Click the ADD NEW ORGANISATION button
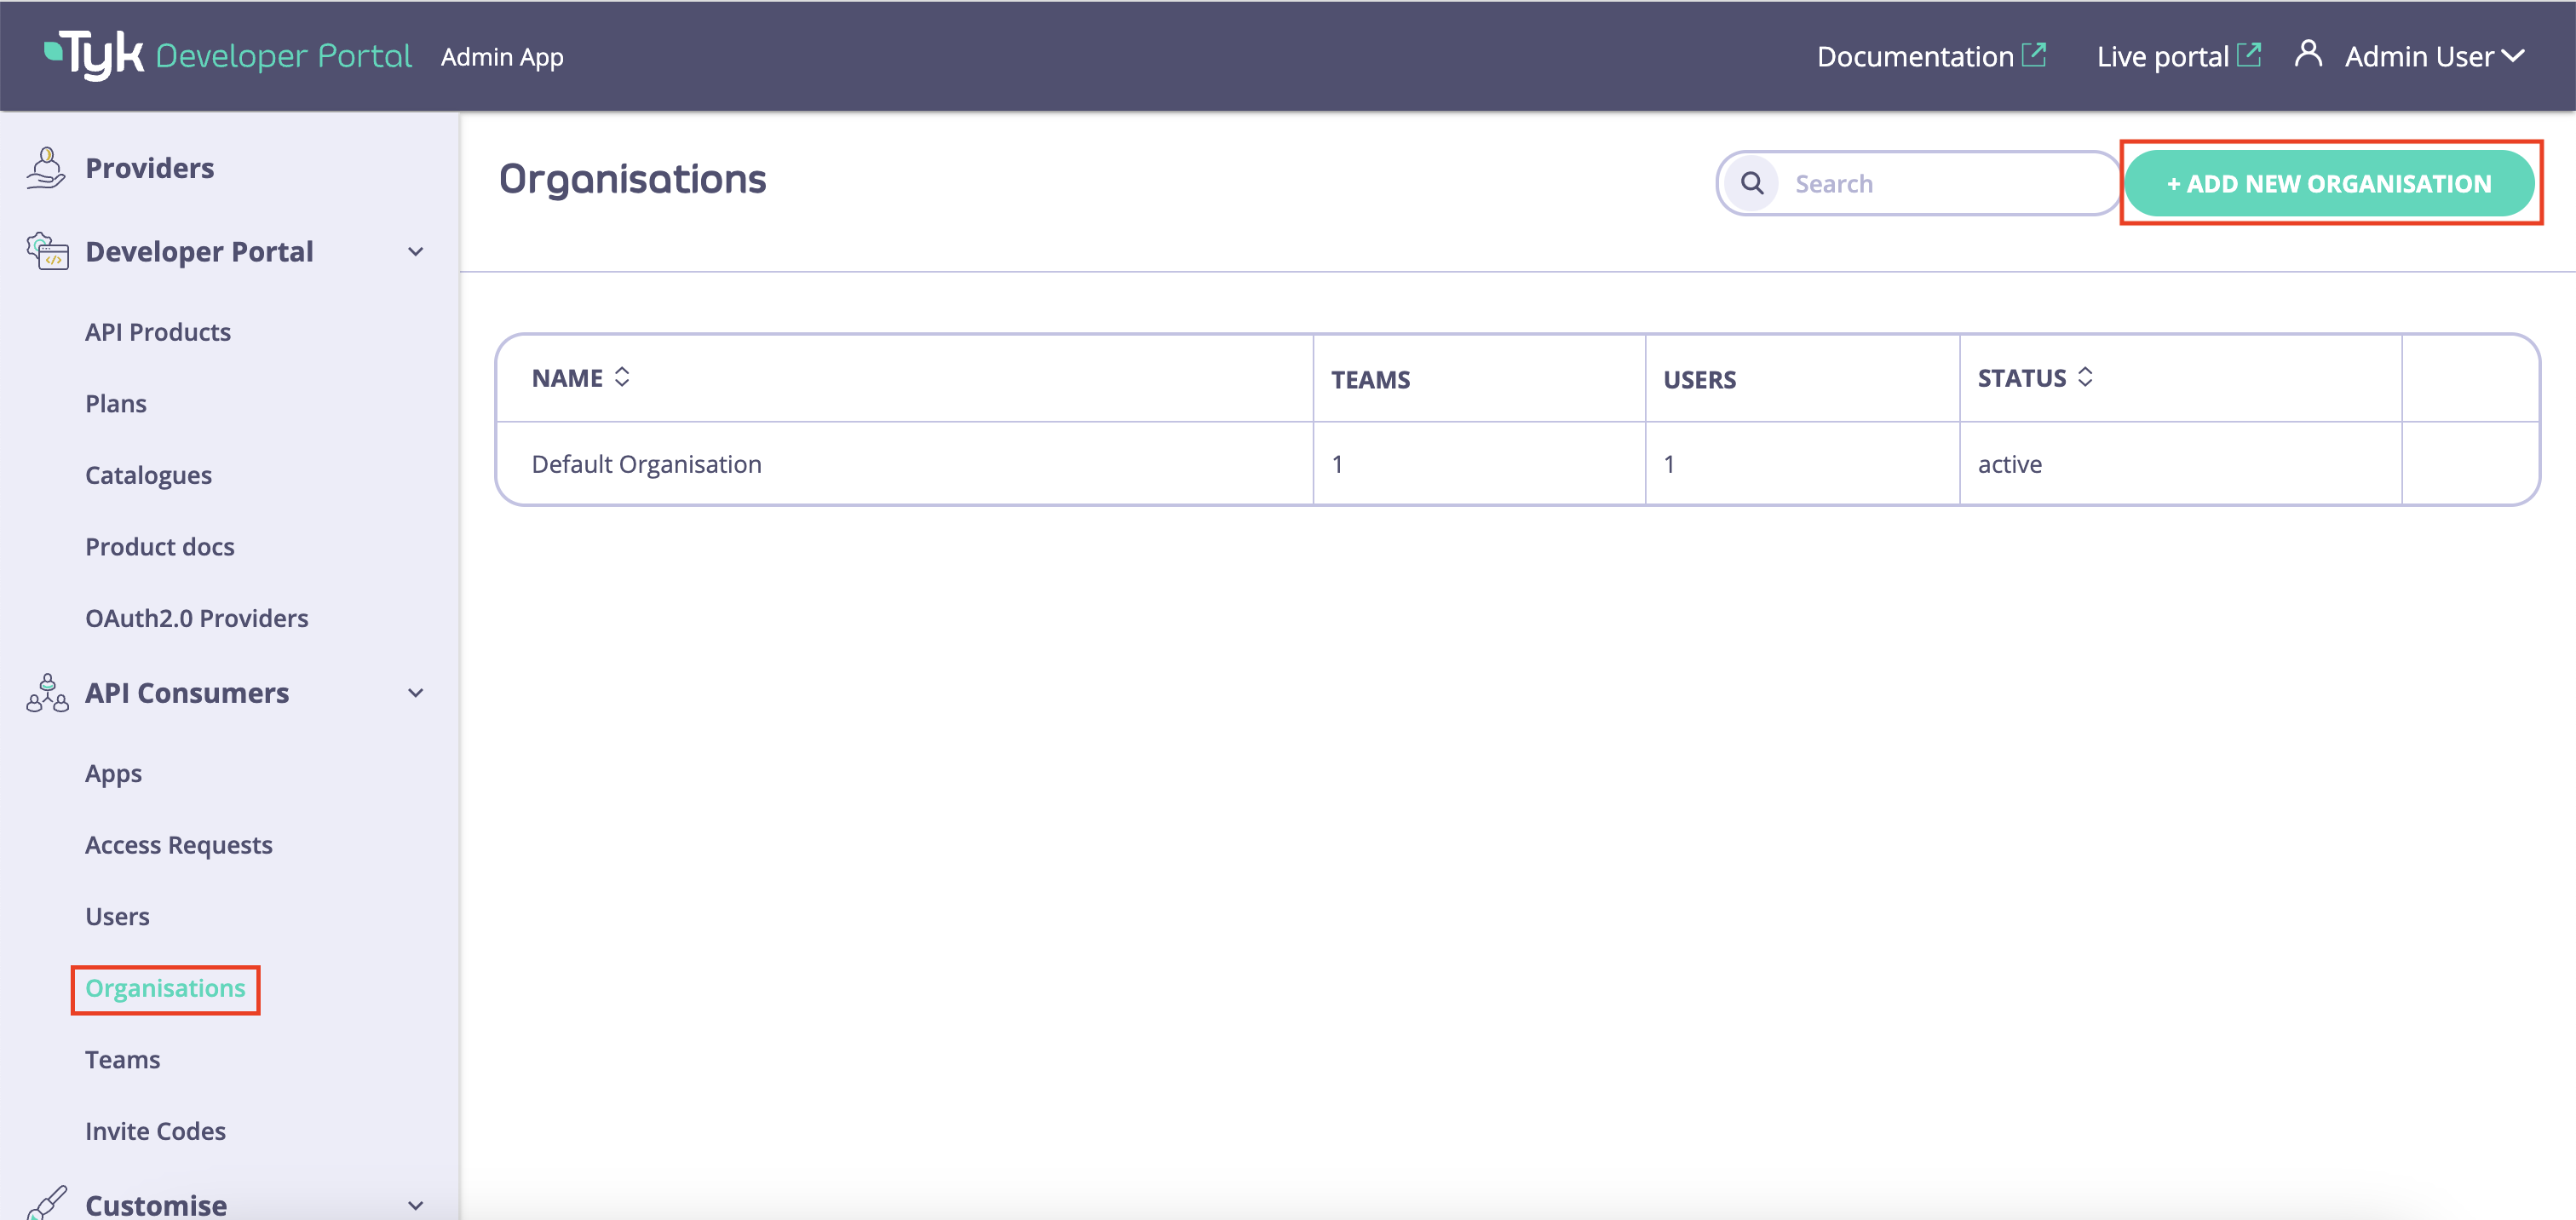The width and height of the screenshot is (2576, 1220). pos(2330,183)
